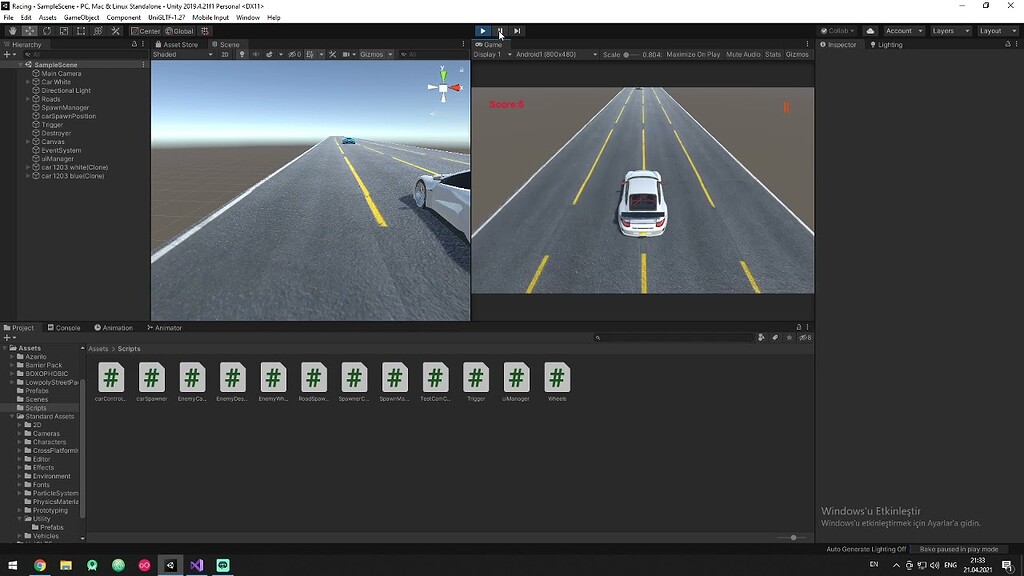Viewport: 1024px width, 576px height.
Task: Unpause play mode
Action: point(499,31)
